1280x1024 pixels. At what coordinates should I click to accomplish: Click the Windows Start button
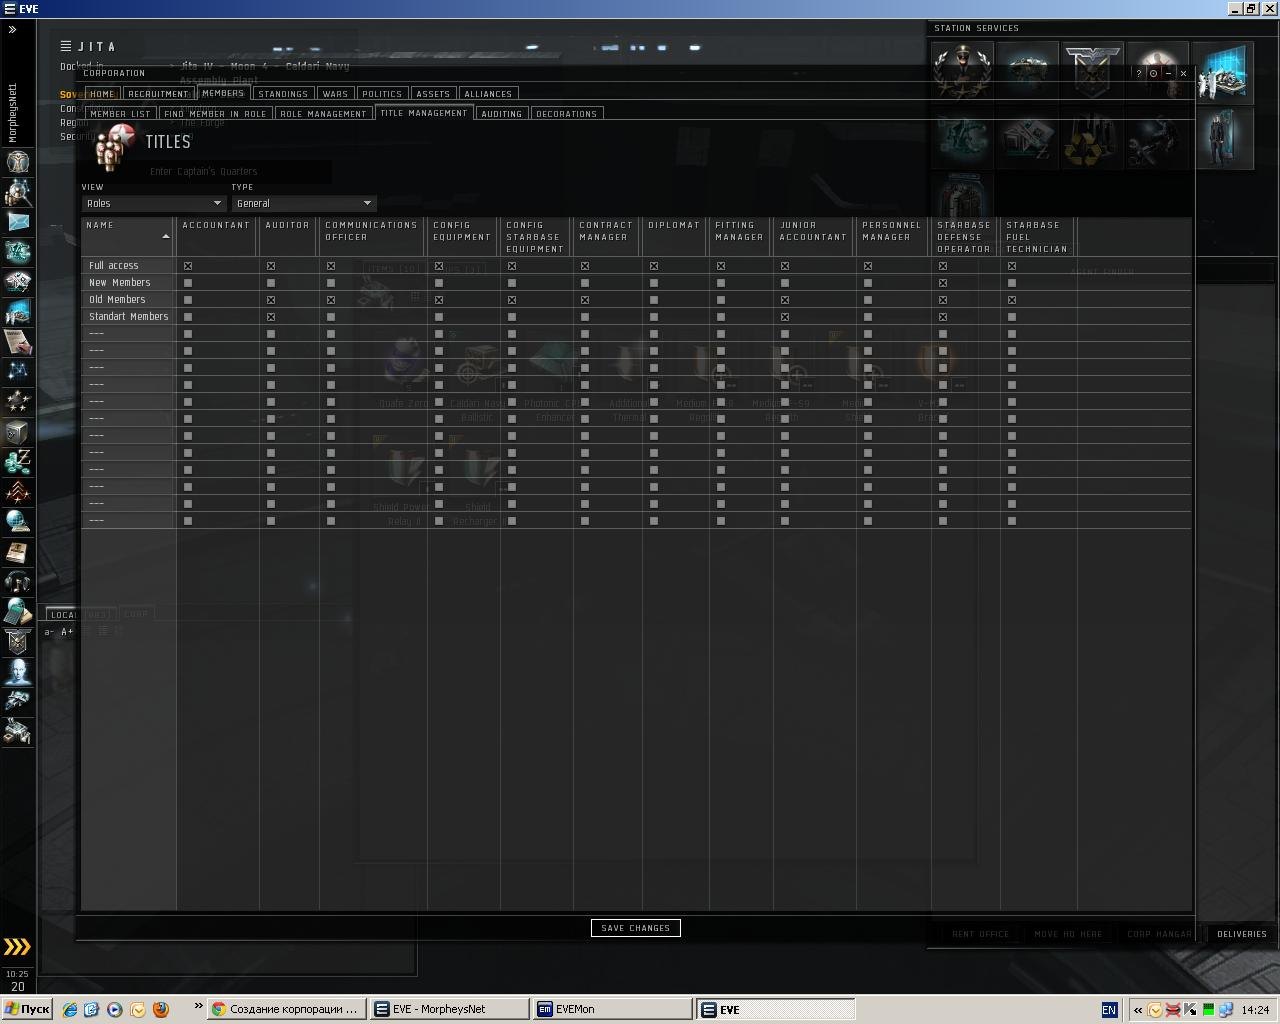pos(27,1009)
